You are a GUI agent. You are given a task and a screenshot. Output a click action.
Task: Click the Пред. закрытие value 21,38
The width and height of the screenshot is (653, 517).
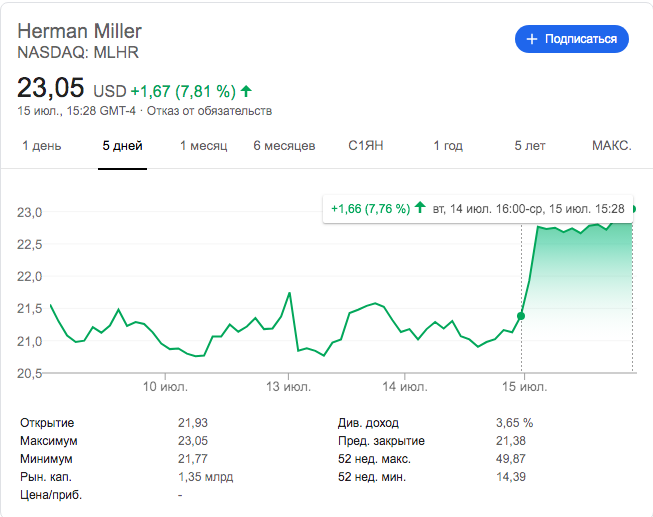click(x=511, y=441)
